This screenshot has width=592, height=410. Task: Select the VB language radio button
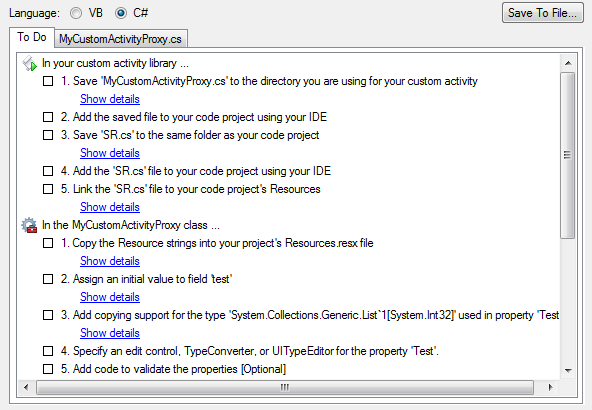pos(76,13)
